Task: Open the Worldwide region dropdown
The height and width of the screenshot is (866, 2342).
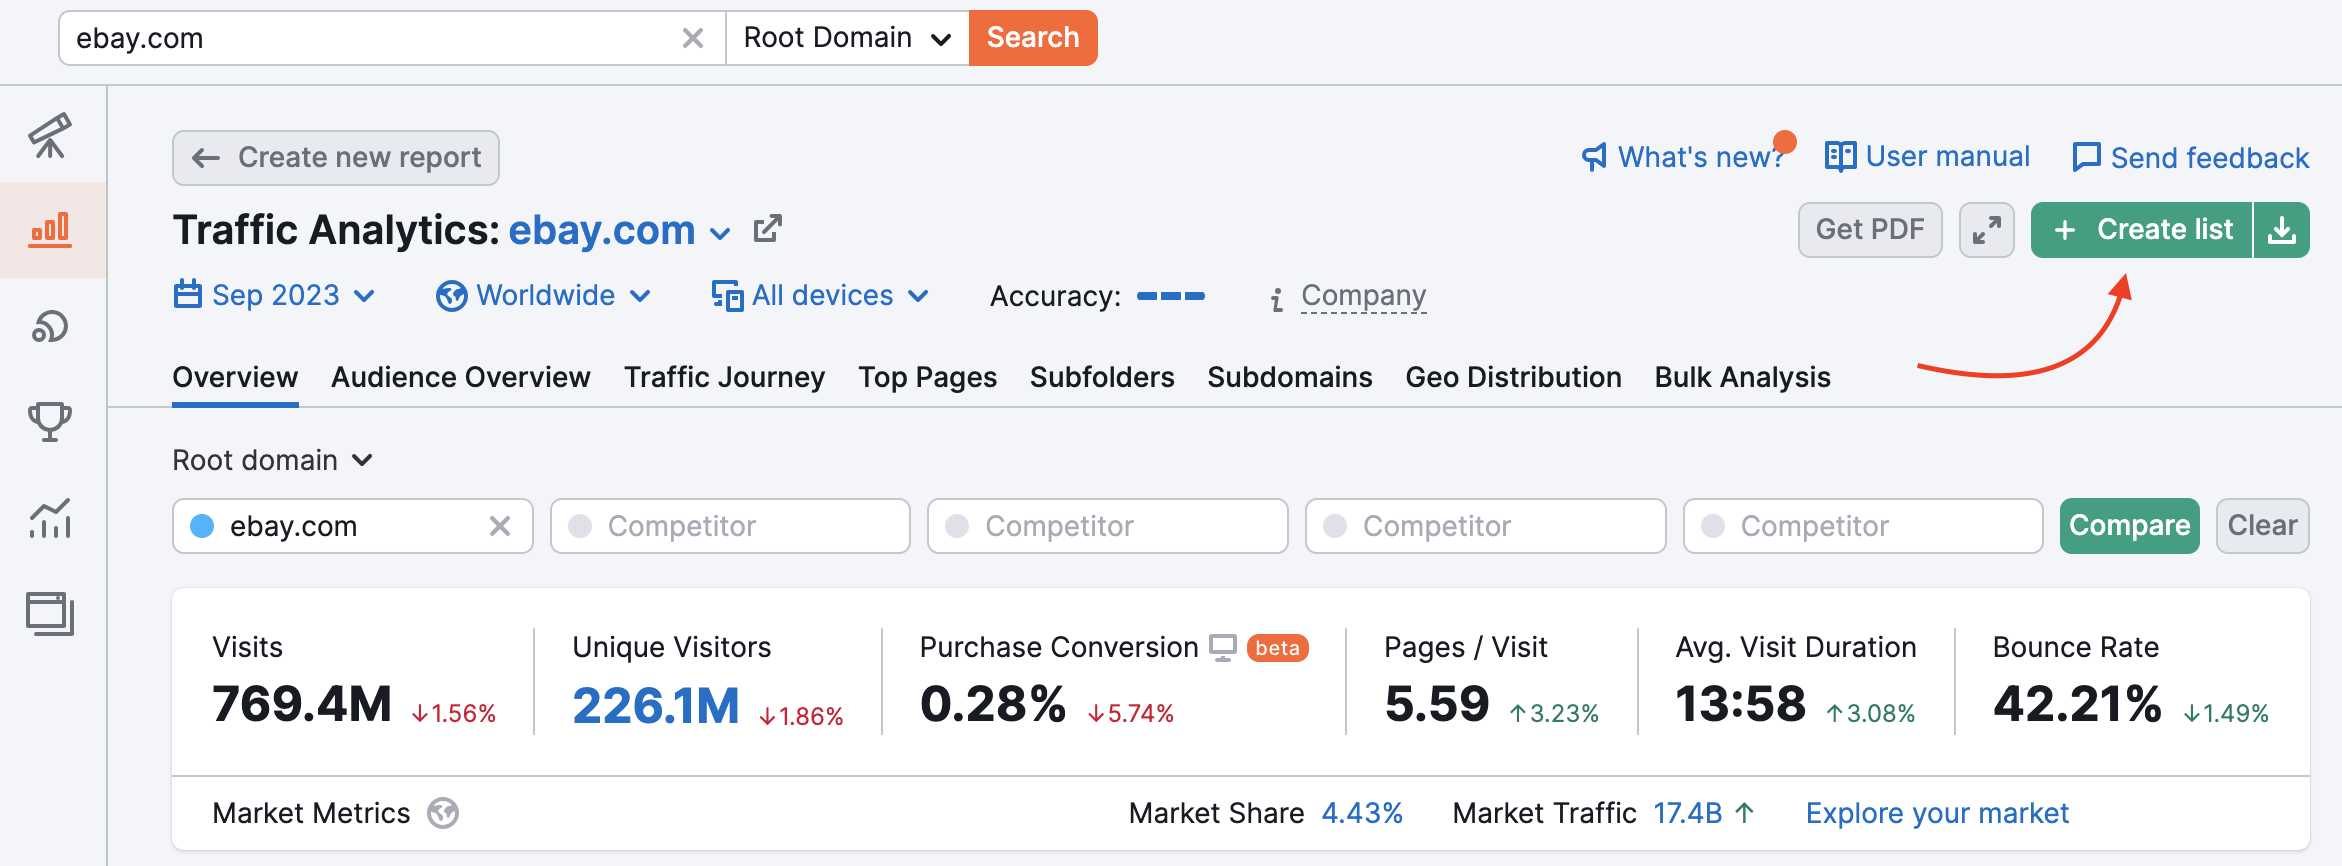Action: 544,295
